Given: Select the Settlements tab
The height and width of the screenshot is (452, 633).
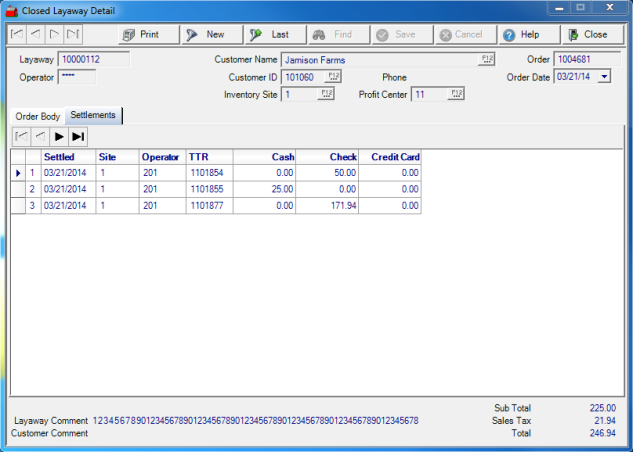Looking at the screenshot, I should 93,115.
